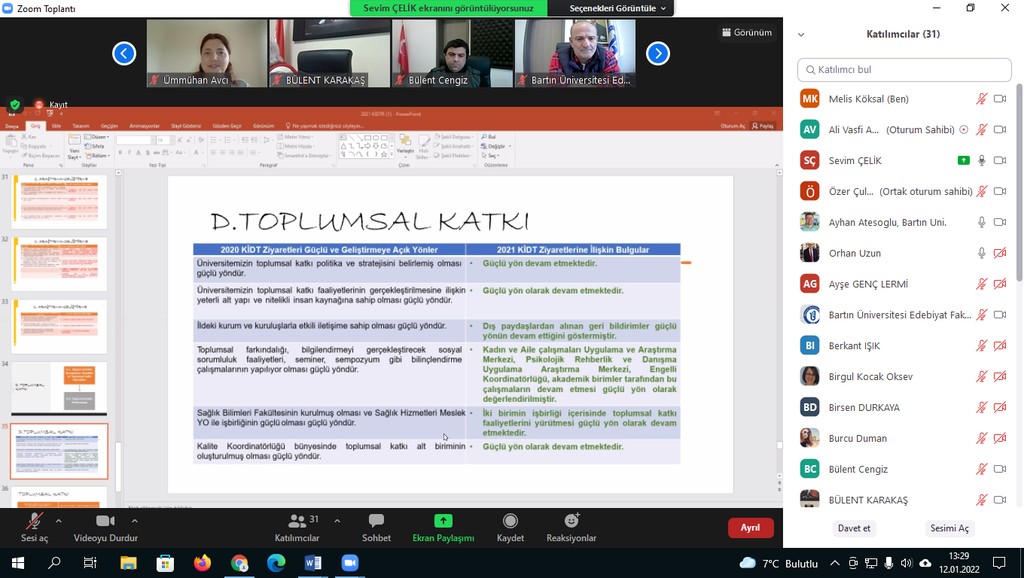Open the Katılımcılar participants panel icon

click(x=297, y=522)
